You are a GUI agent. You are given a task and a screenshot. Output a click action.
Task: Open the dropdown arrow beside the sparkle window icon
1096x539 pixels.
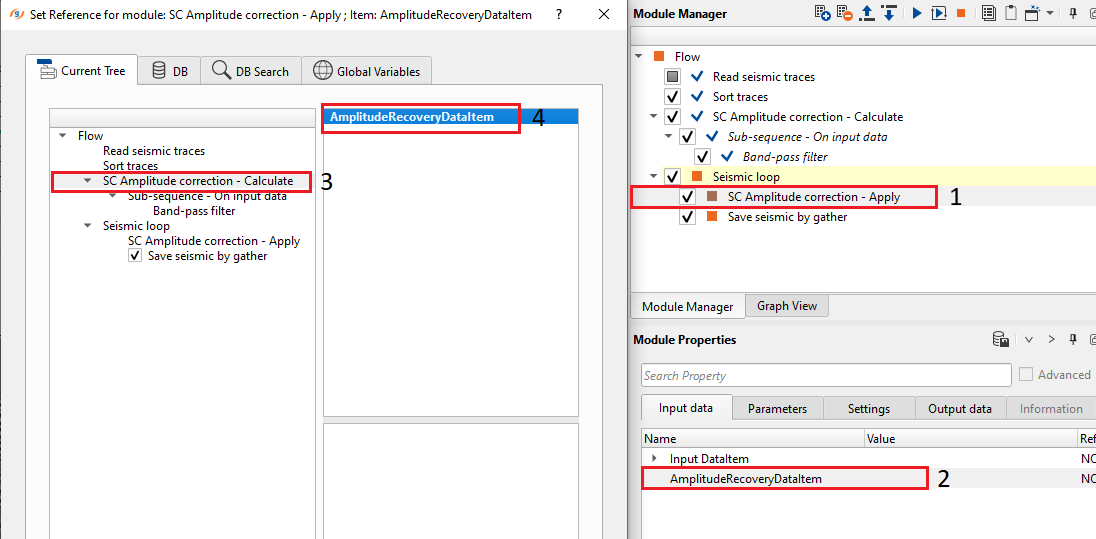click(1050, 13)
